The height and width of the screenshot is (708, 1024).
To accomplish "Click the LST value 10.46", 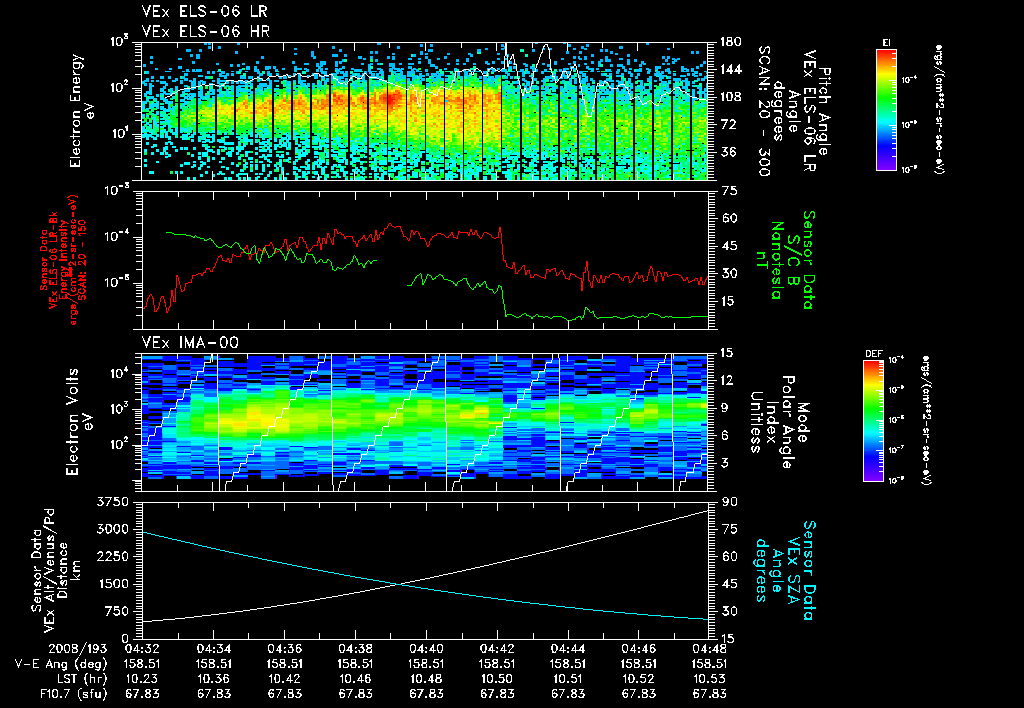I will [x=355, y=679].
